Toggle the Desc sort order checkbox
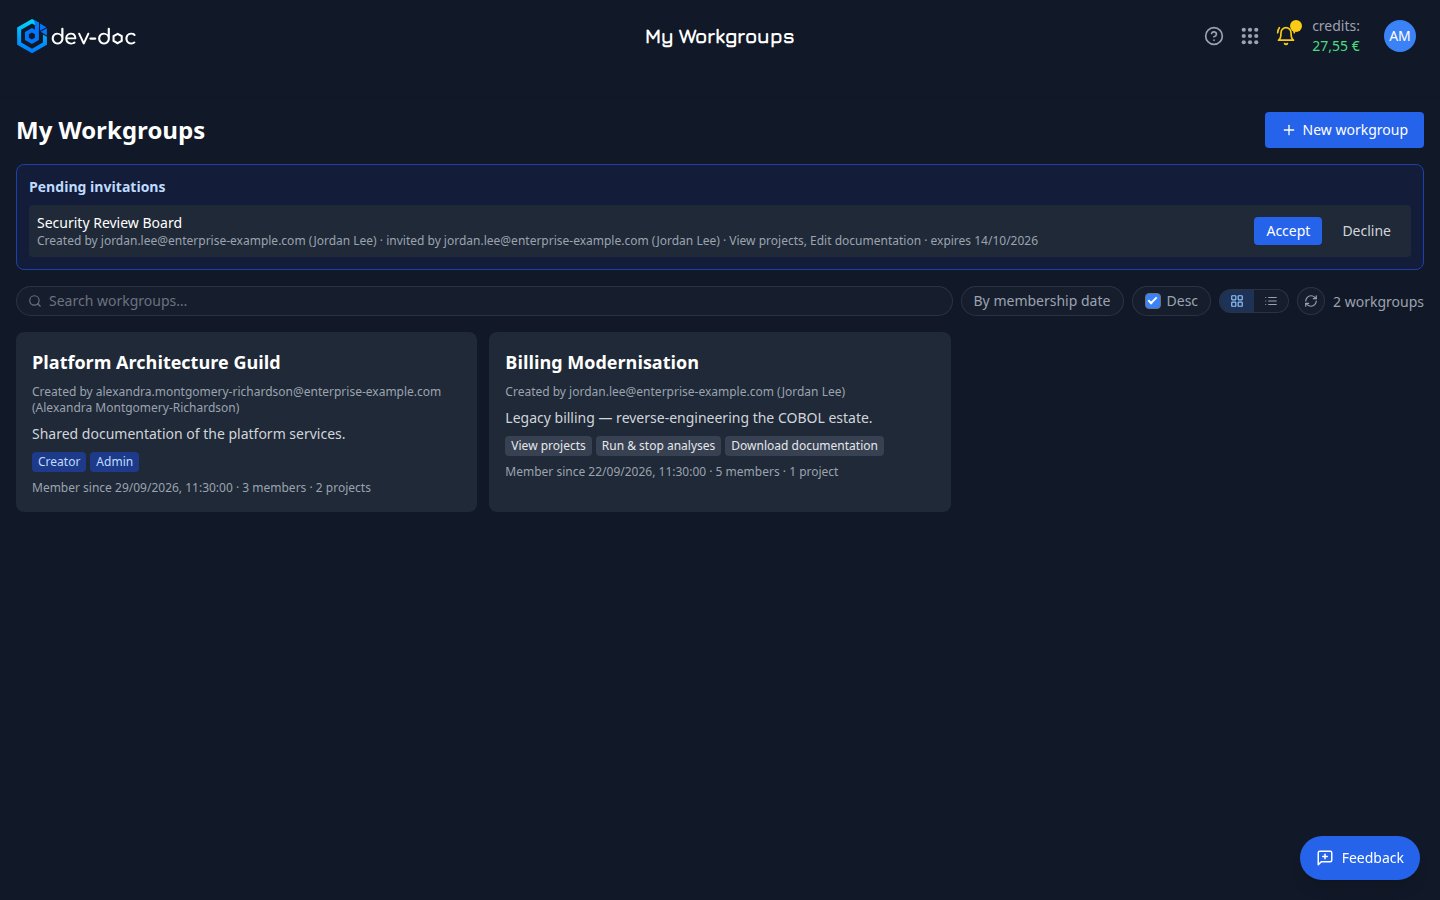 coord(1153,301)
